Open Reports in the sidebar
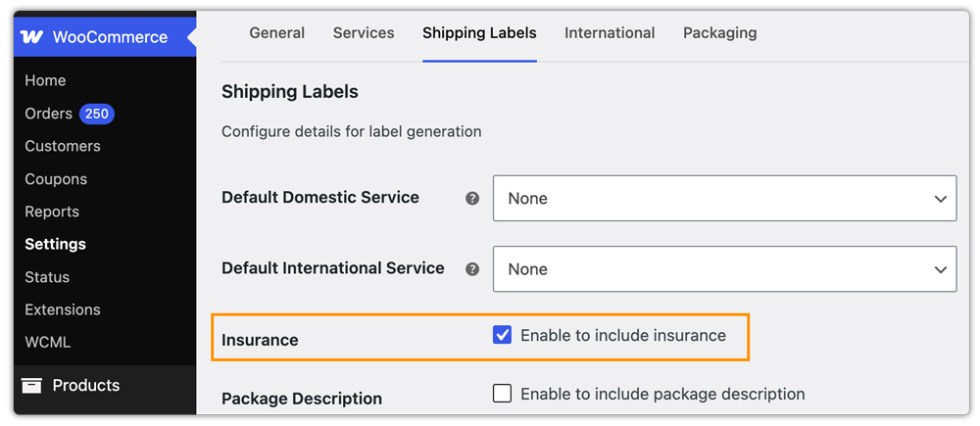Screen dimensions: 980x426 coord(52,212)
